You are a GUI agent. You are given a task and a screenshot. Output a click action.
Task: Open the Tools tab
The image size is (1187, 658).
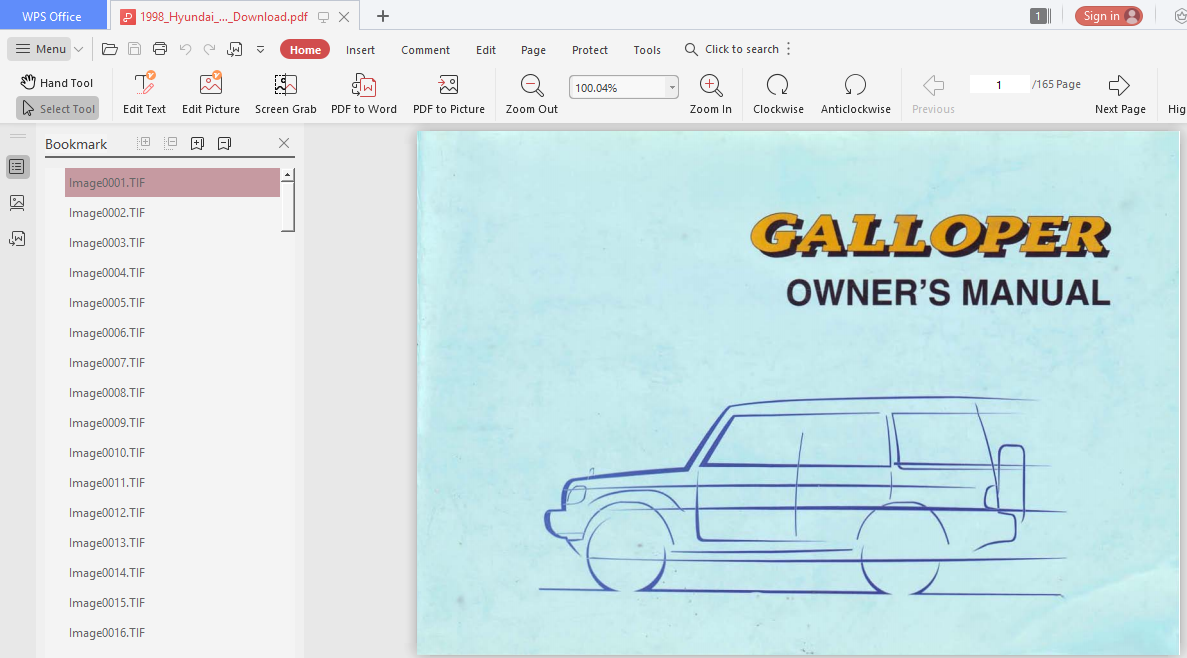pos(647,50)
